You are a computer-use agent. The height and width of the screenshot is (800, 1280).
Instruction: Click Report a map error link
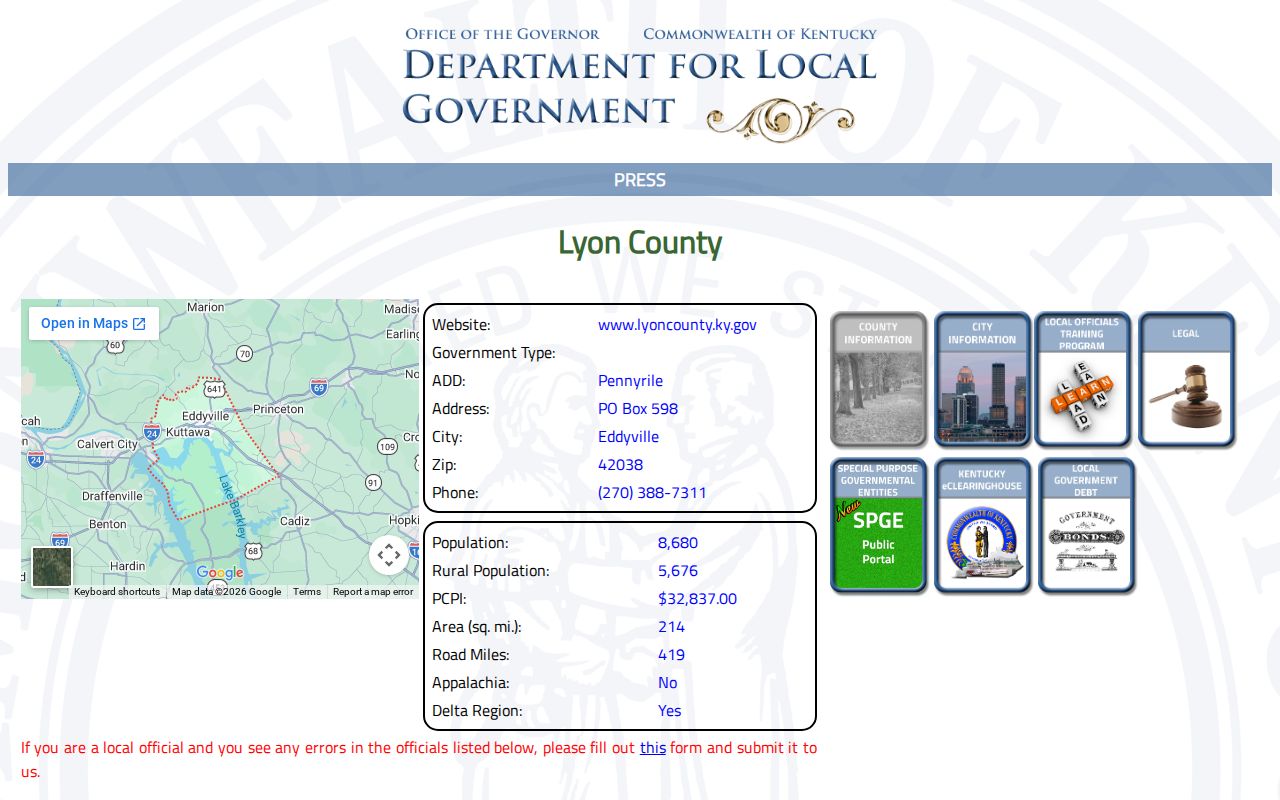(x=373, y=592)
